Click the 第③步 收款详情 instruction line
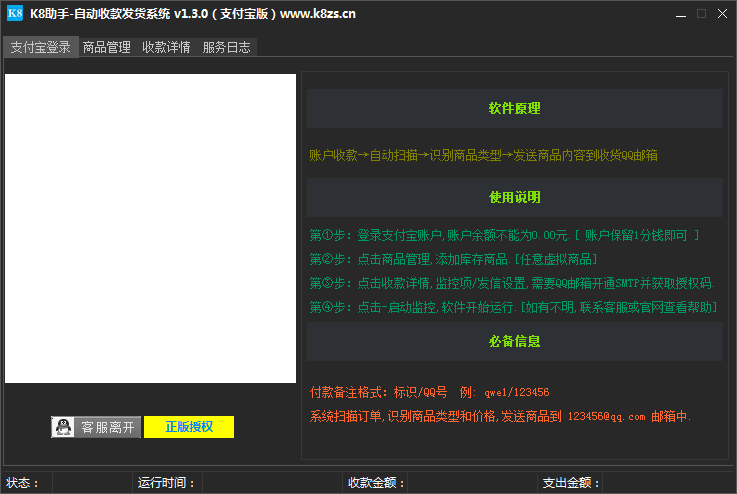 [x=512, y=283]
